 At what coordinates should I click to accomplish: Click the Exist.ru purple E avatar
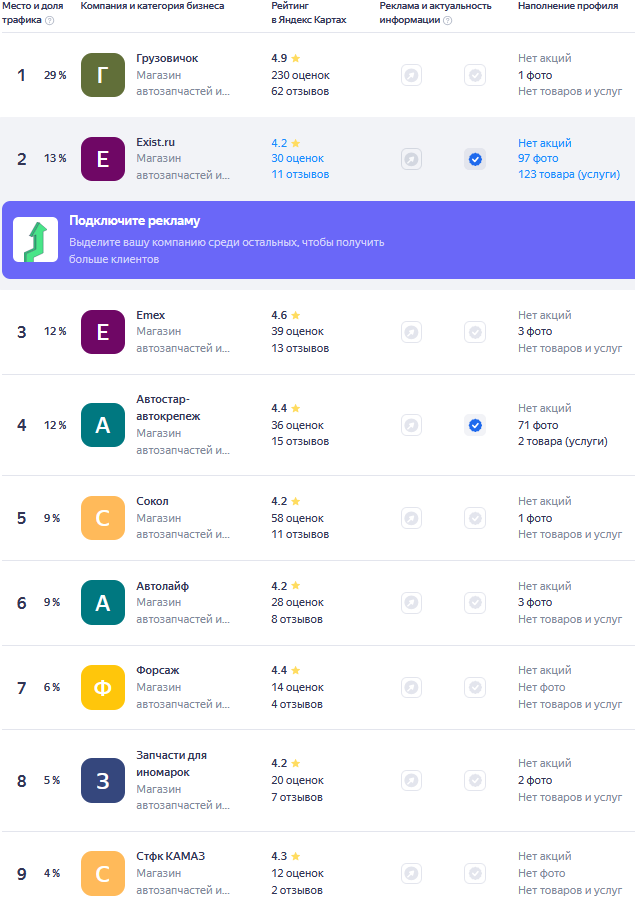click(x=103, y=159)
